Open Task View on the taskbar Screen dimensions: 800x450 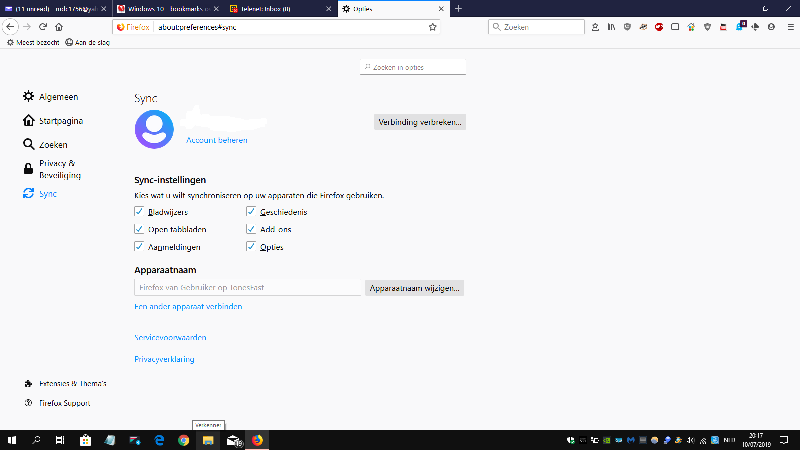click(60, 440)
